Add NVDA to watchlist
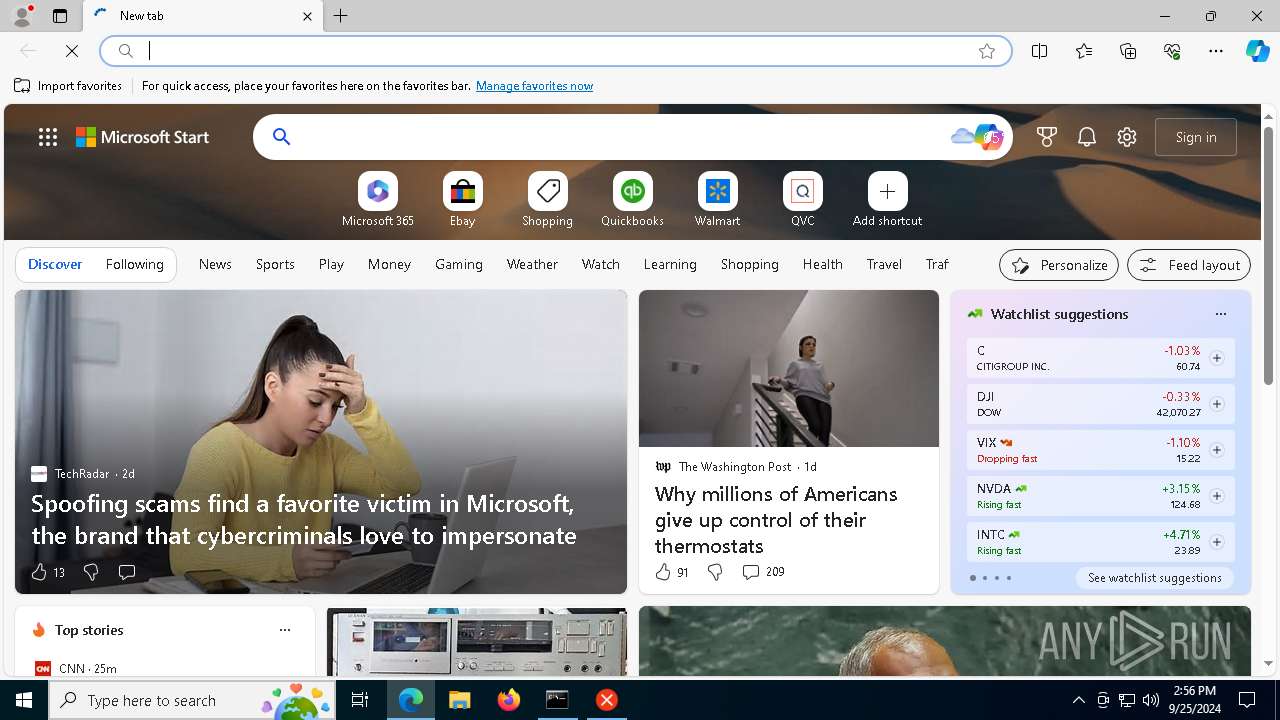 [x=1216, y=496]
